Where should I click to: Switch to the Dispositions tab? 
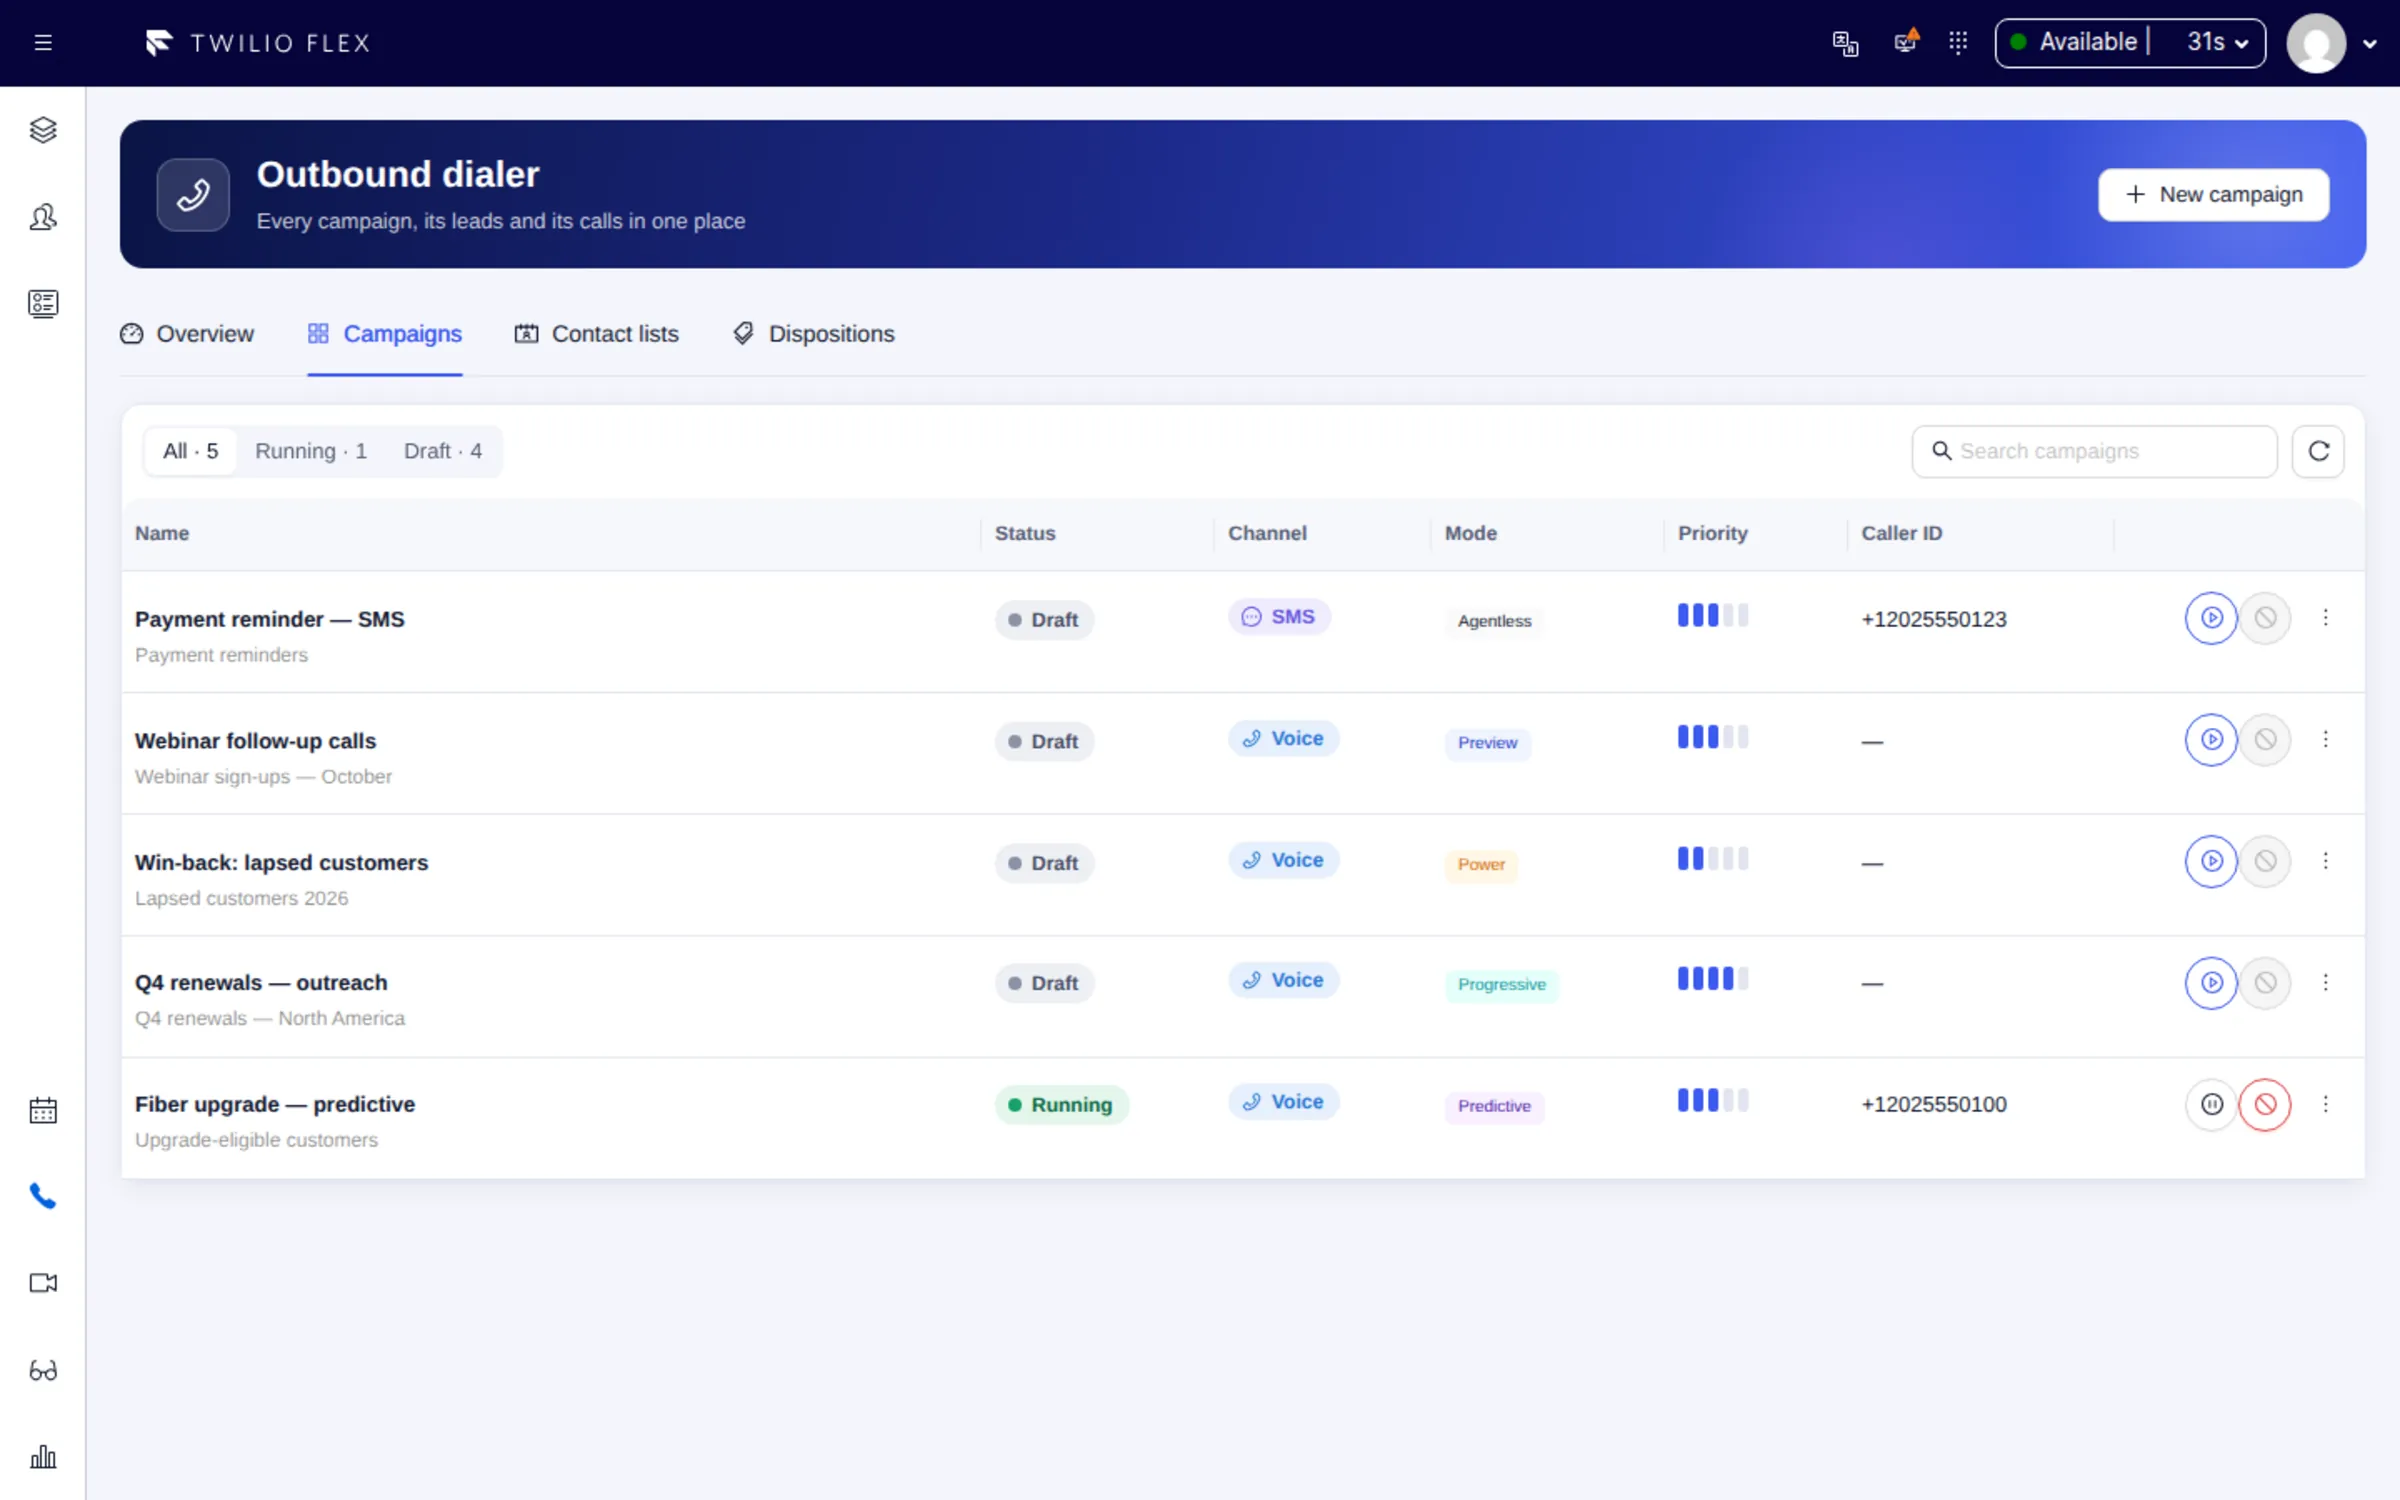(x=813, y=334)
